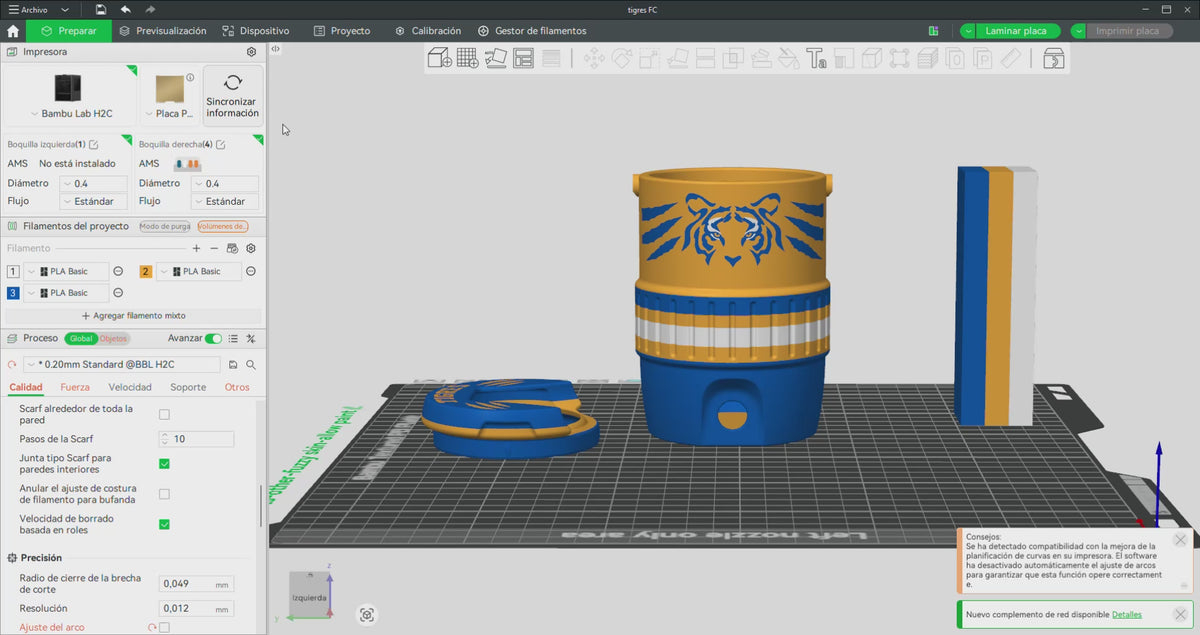Open printer settings gear next to Impresora
This screenshot has height=635, width=1200.
click(251, 51)
